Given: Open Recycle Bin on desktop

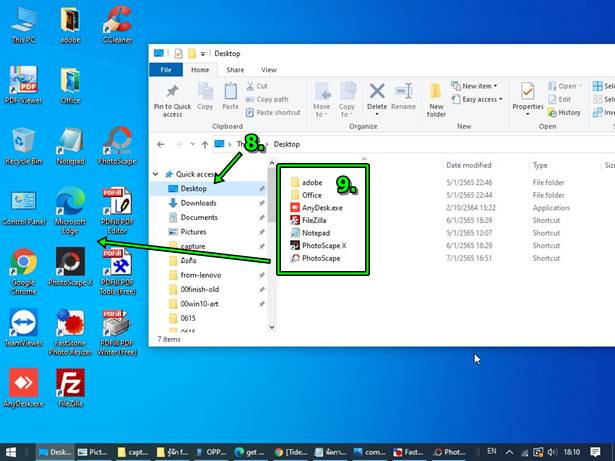Looking at the screenshot, I should (x=23, y=146).
